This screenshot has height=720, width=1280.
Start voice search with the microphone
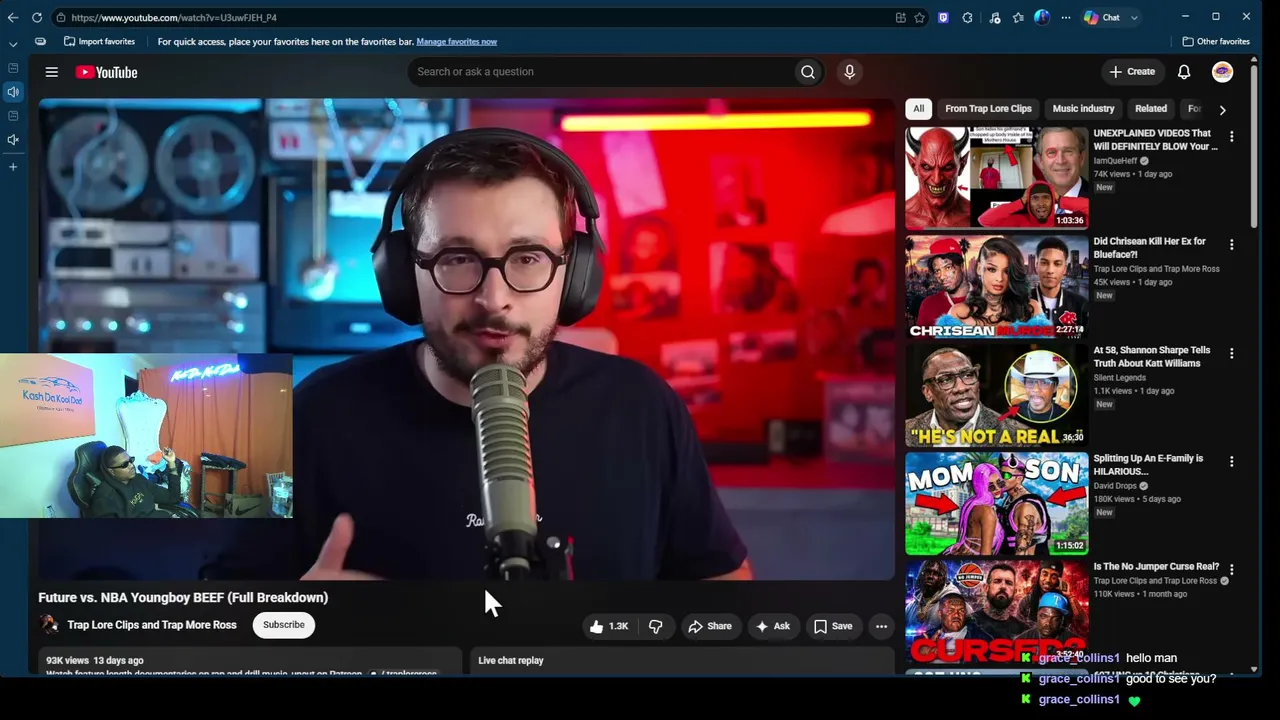pos(849,72)
